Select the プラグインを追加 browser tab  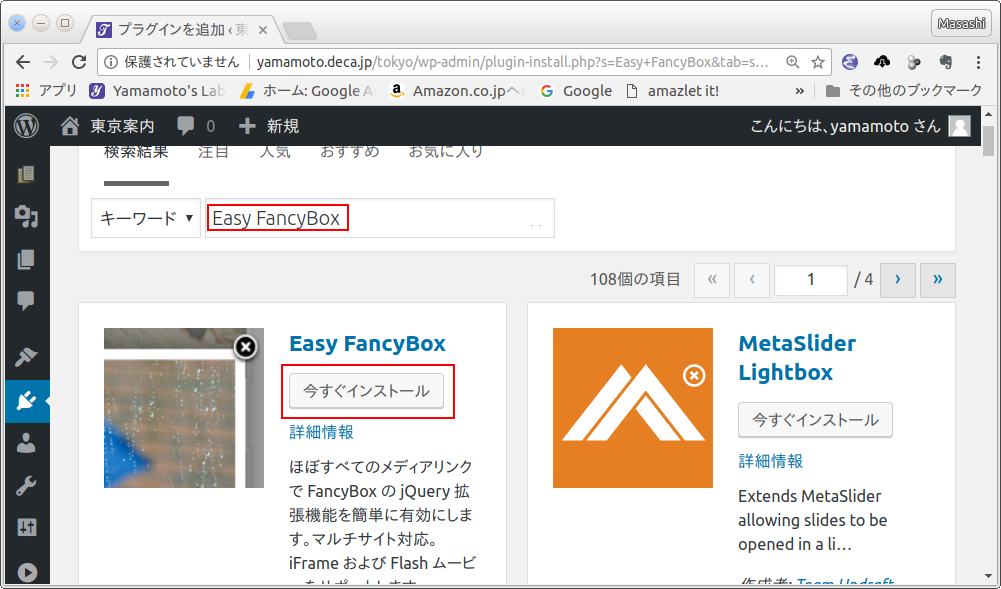[x=182, y=29]
